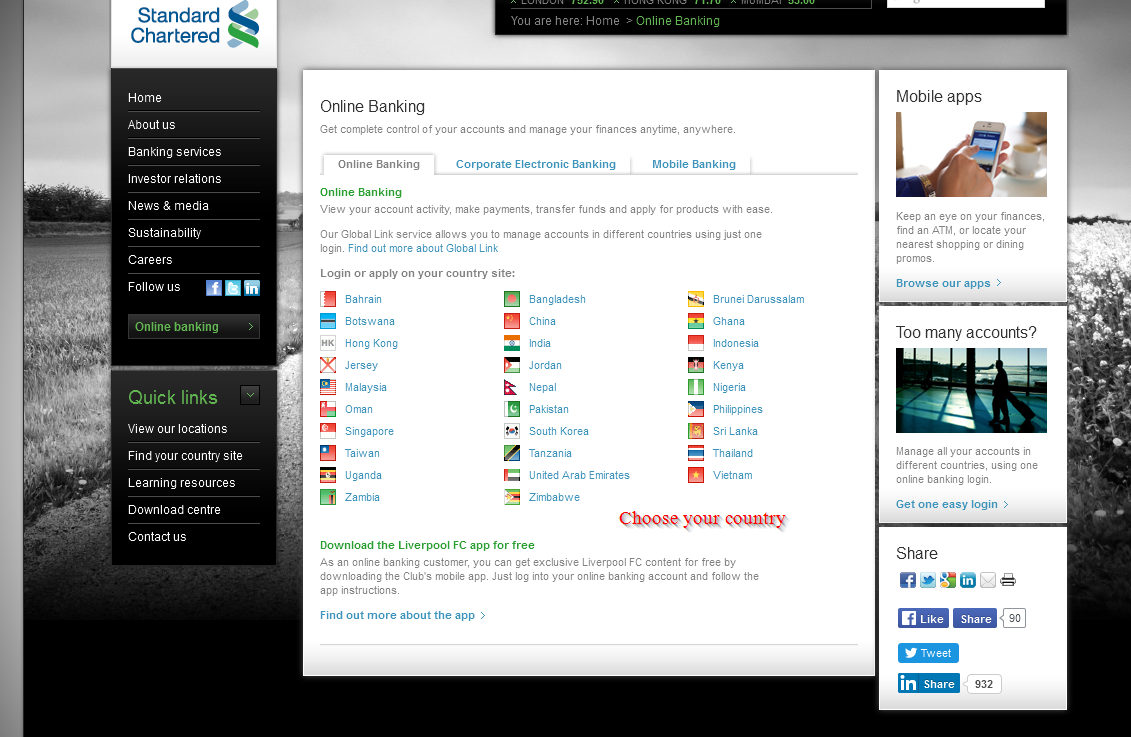Click the Vietnam flag icon

pos(696,475)
